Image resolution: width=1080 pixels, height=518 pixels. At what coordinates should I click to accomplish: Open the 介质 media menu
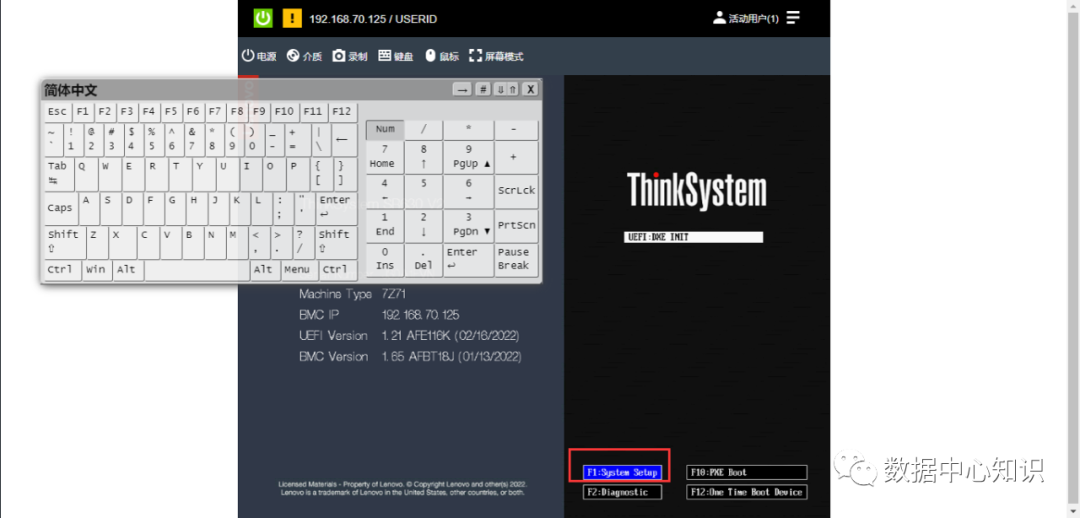tap(304, 56)
